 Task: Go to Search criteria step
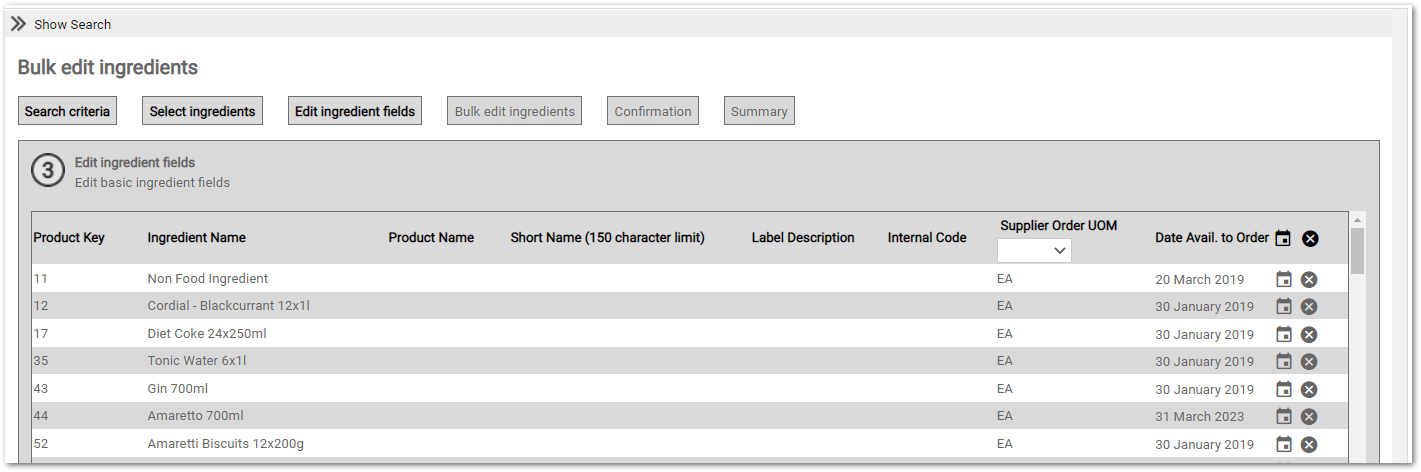click(67, 111)
